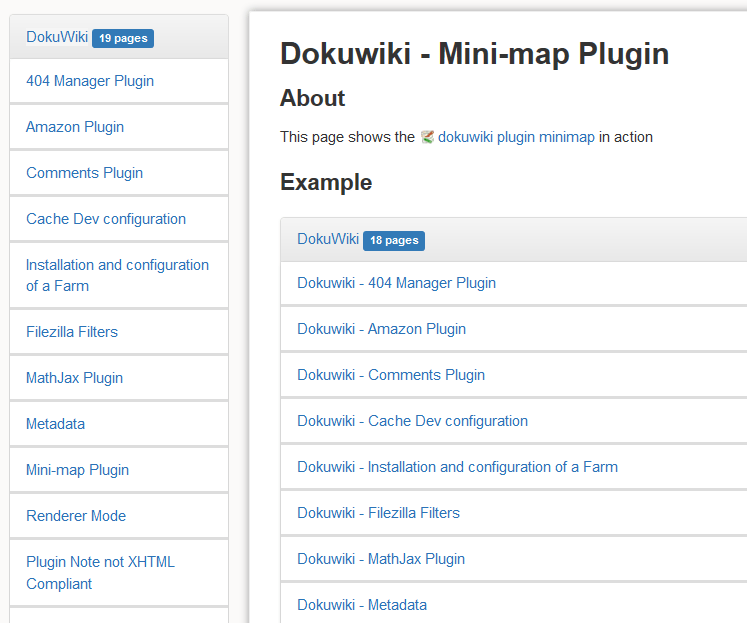Open Dokuwiki - 404 Manager Plugin
This screenshot has width=747, height=623.
point(396,283)
